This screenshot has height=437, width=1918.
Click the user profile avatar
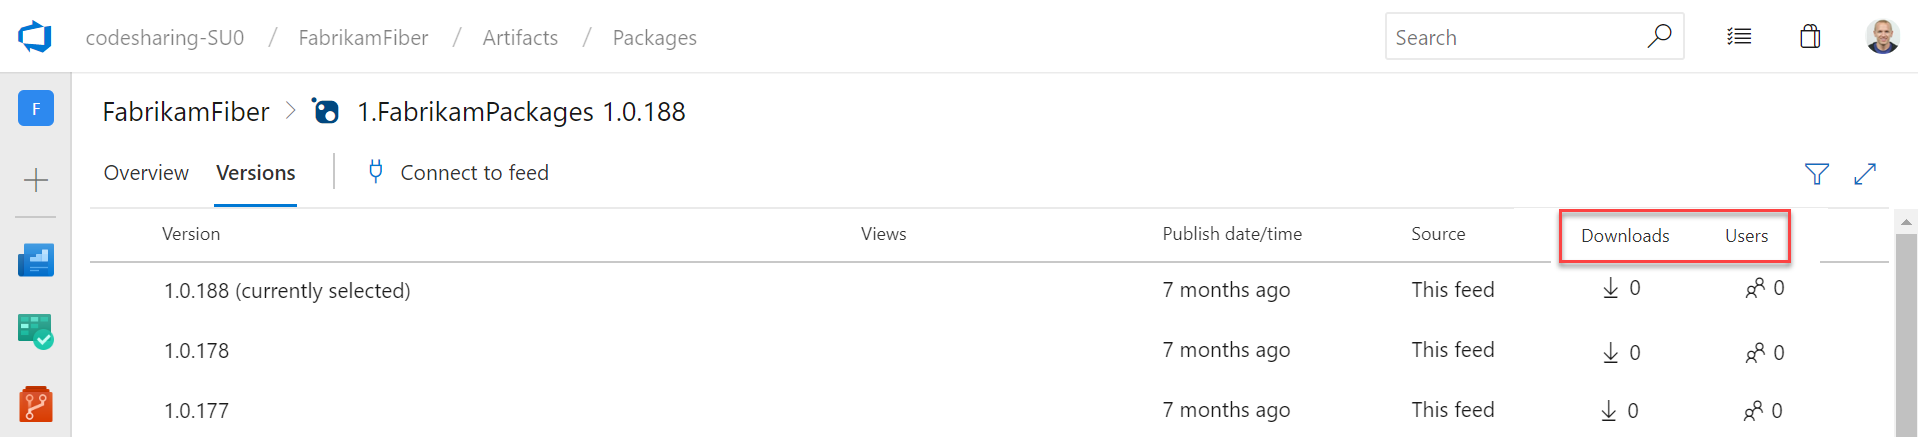coord(1882,37)
